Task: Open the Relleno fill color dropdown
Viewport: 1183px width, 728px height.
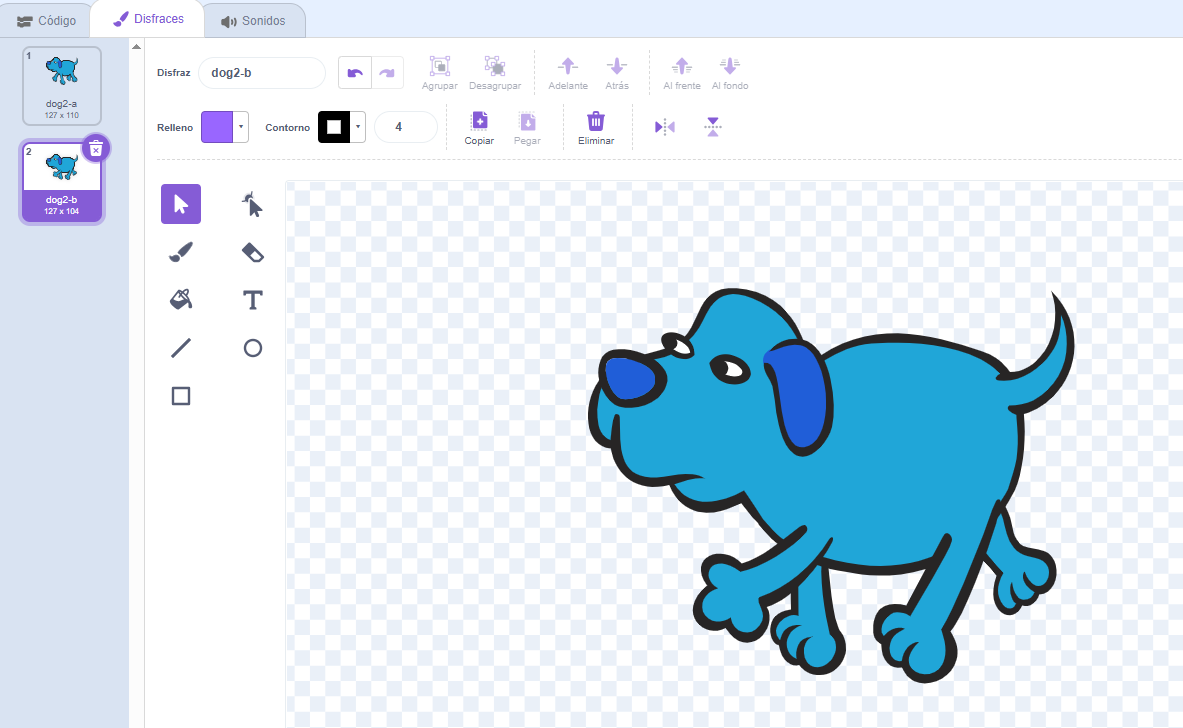Action: click(x=241, y=127)
